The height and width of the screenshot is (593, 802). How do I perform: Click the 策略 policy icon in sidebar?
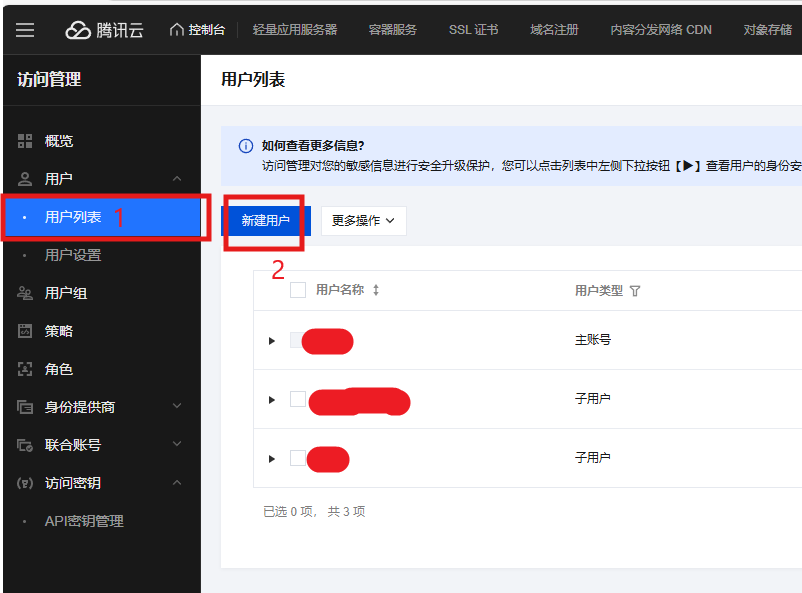pos(22,330)
